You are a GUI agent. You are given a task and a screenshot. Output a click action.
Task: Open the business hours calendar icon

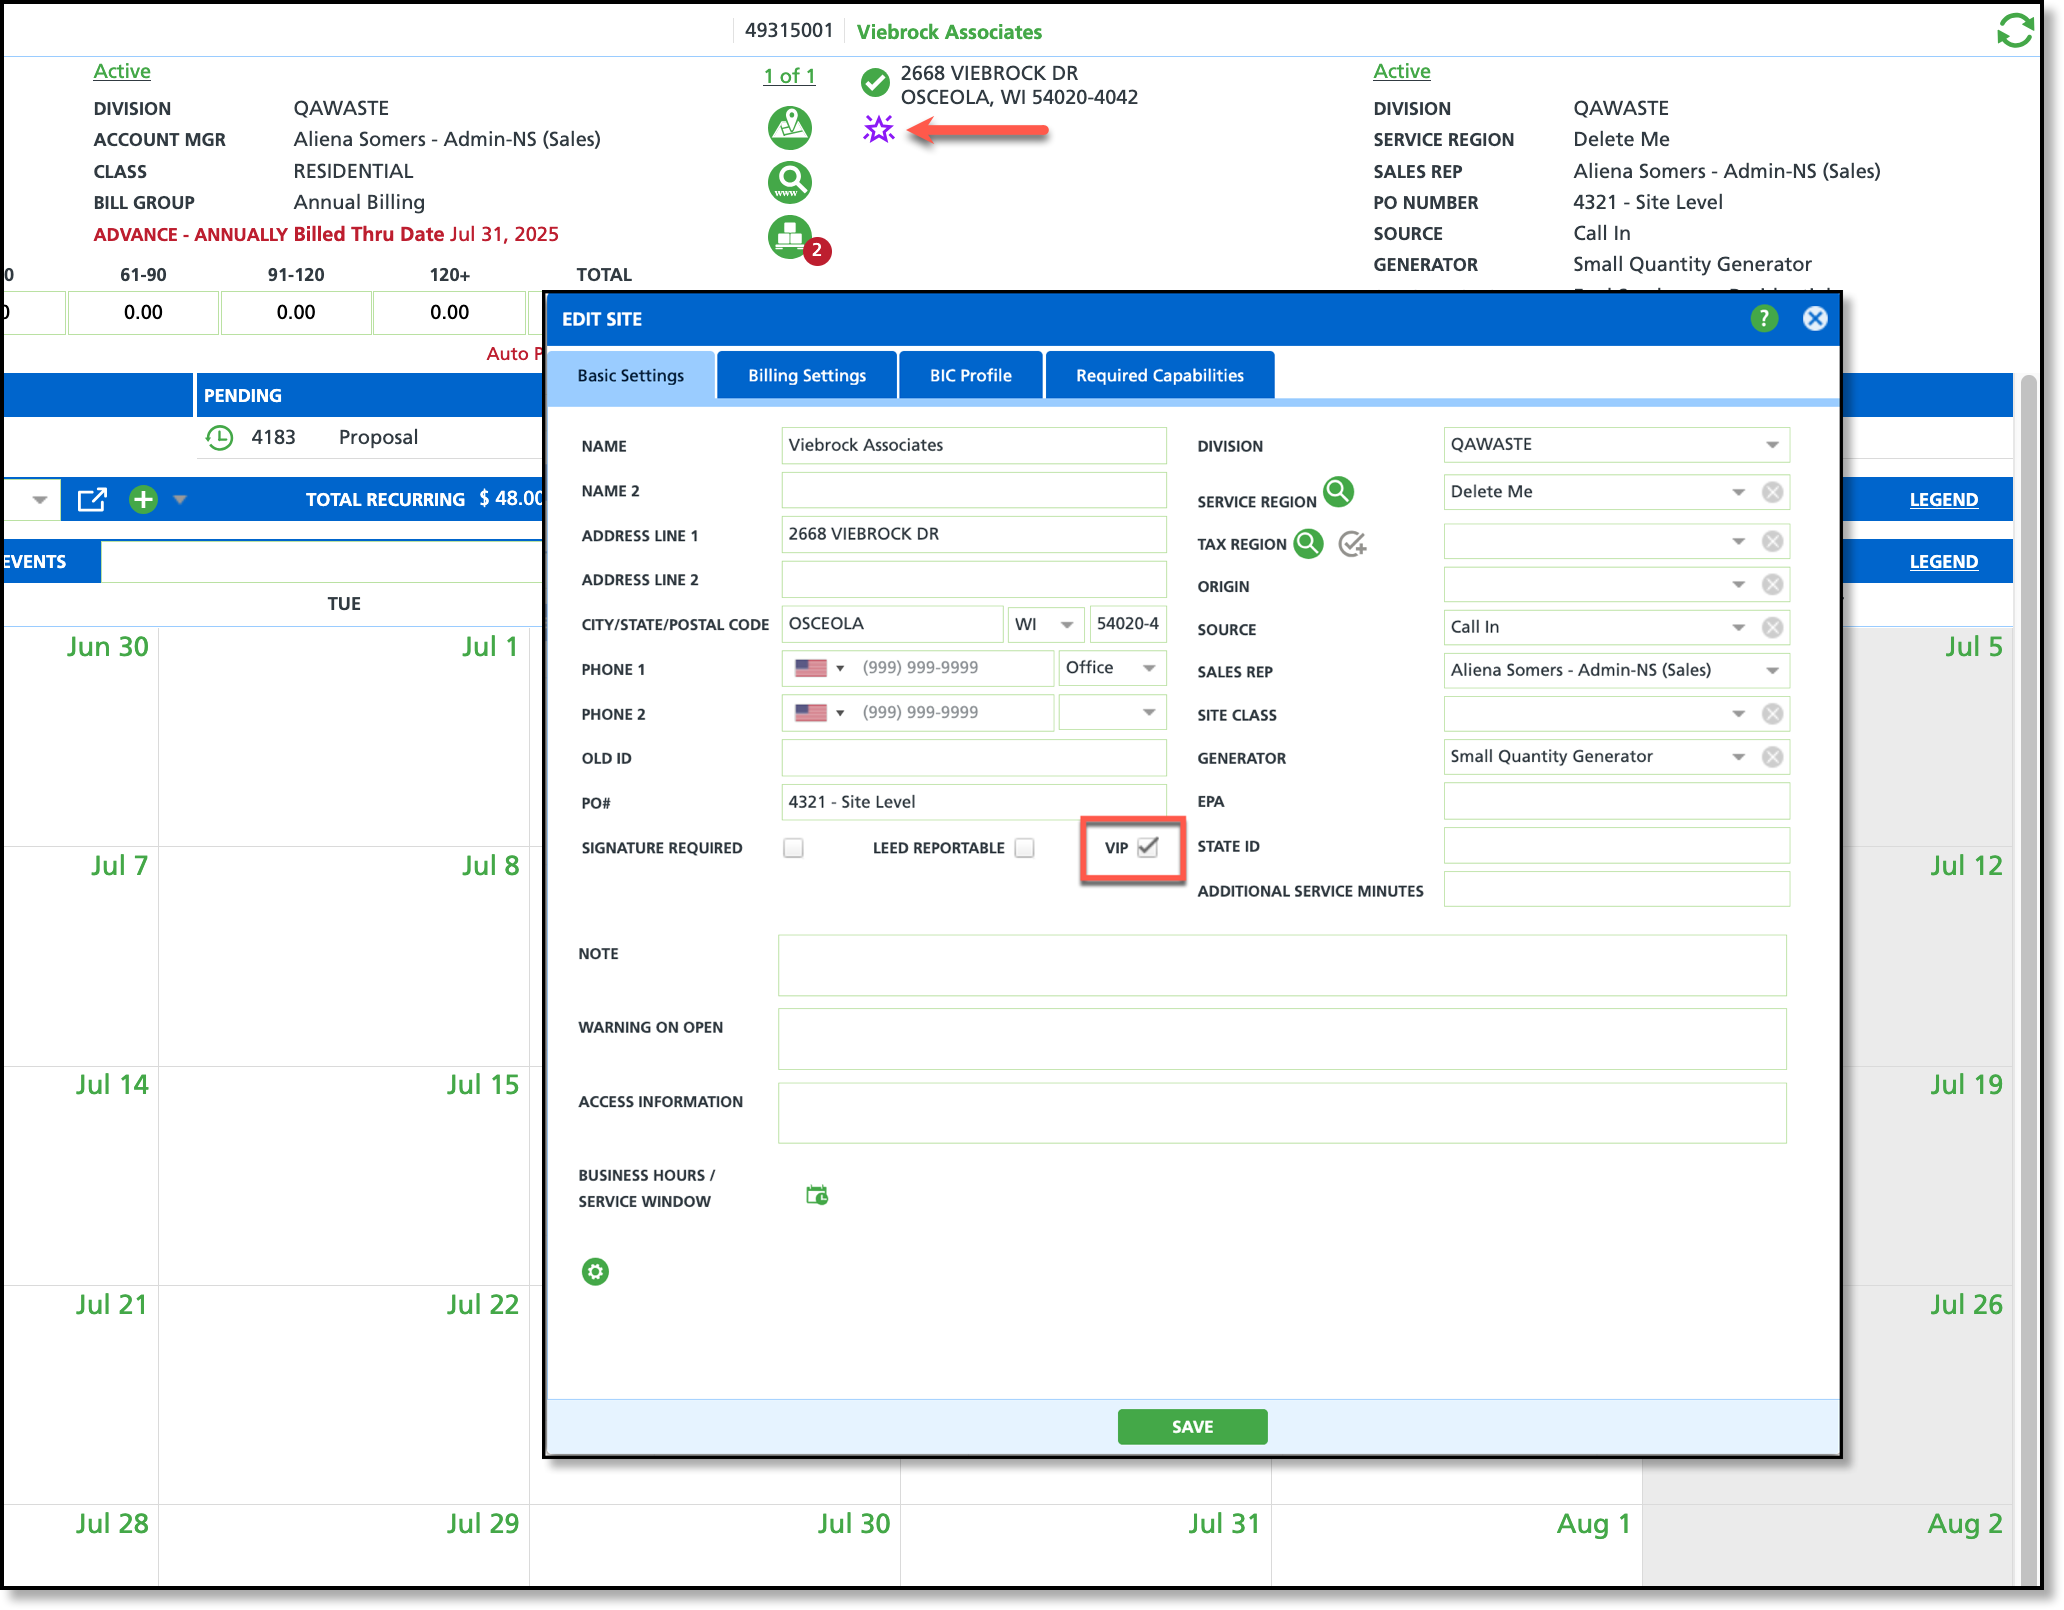point(817,1195)
